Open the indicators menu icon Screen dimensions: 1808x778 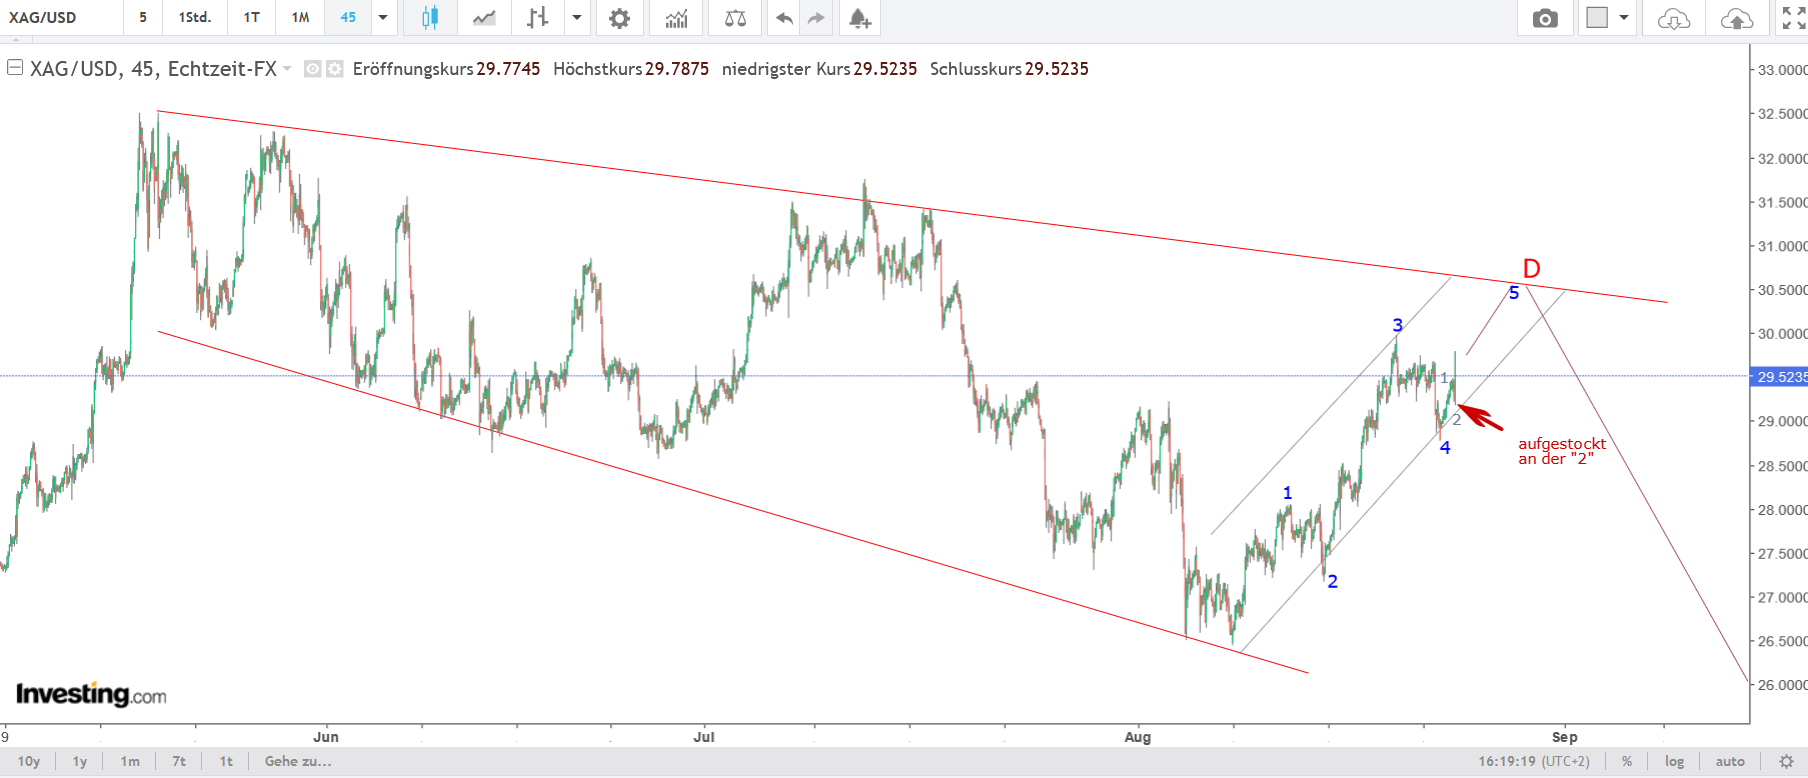coord(677,18)
